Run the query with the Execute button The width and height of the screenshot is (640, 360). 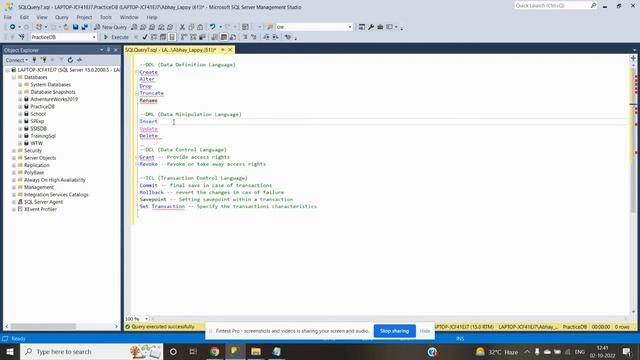(x=116, y=37)
